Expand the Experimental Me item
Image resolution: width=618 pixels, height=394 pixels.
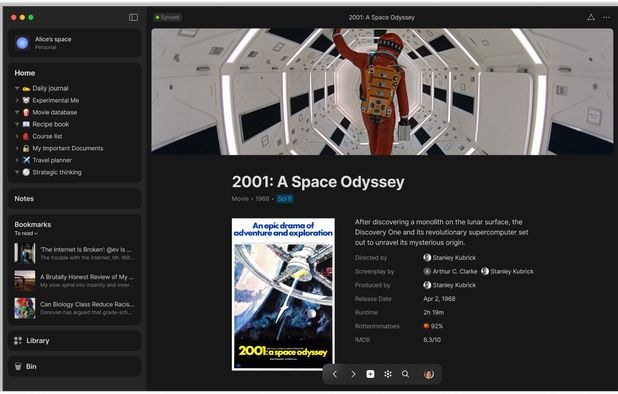(x=17, y=100)
